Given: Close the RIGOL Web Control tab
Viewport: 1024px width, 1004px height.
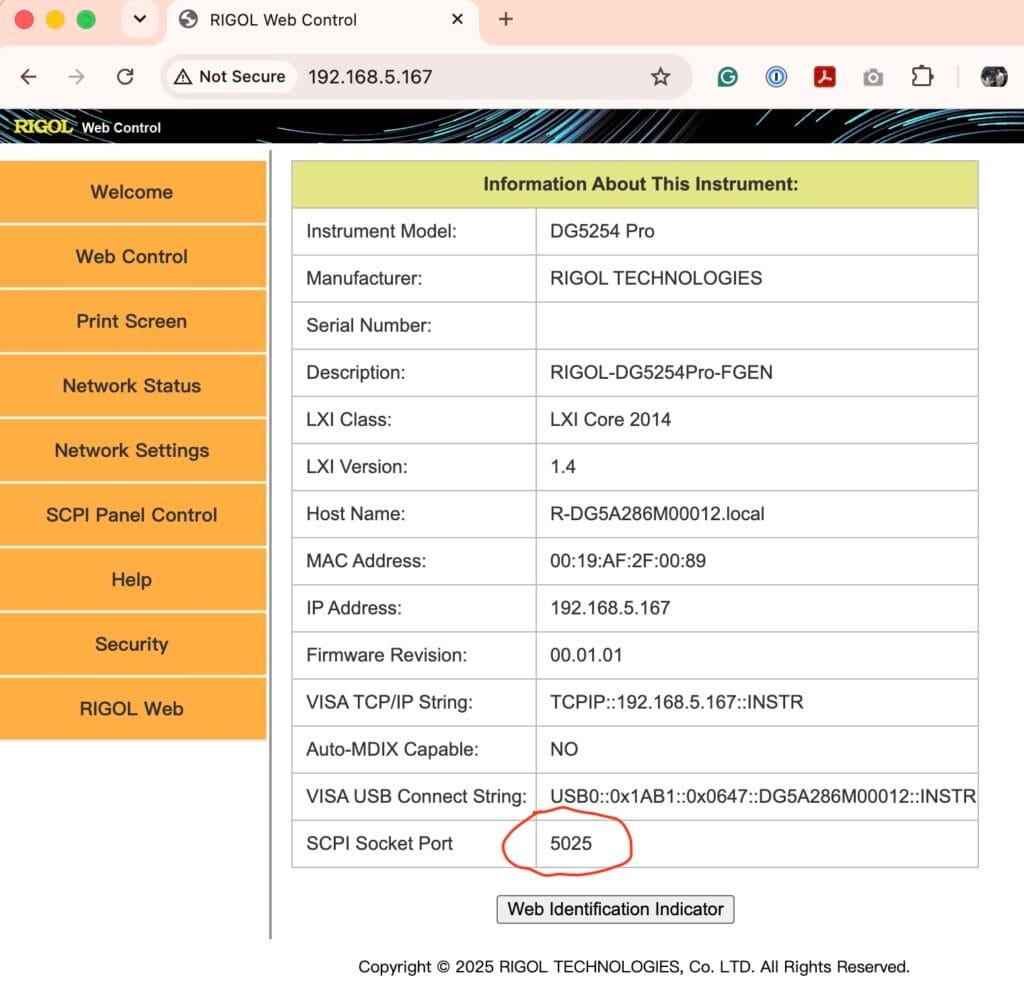Looking at the screenshot, I should pyautogui.click(x=457, y=20).
